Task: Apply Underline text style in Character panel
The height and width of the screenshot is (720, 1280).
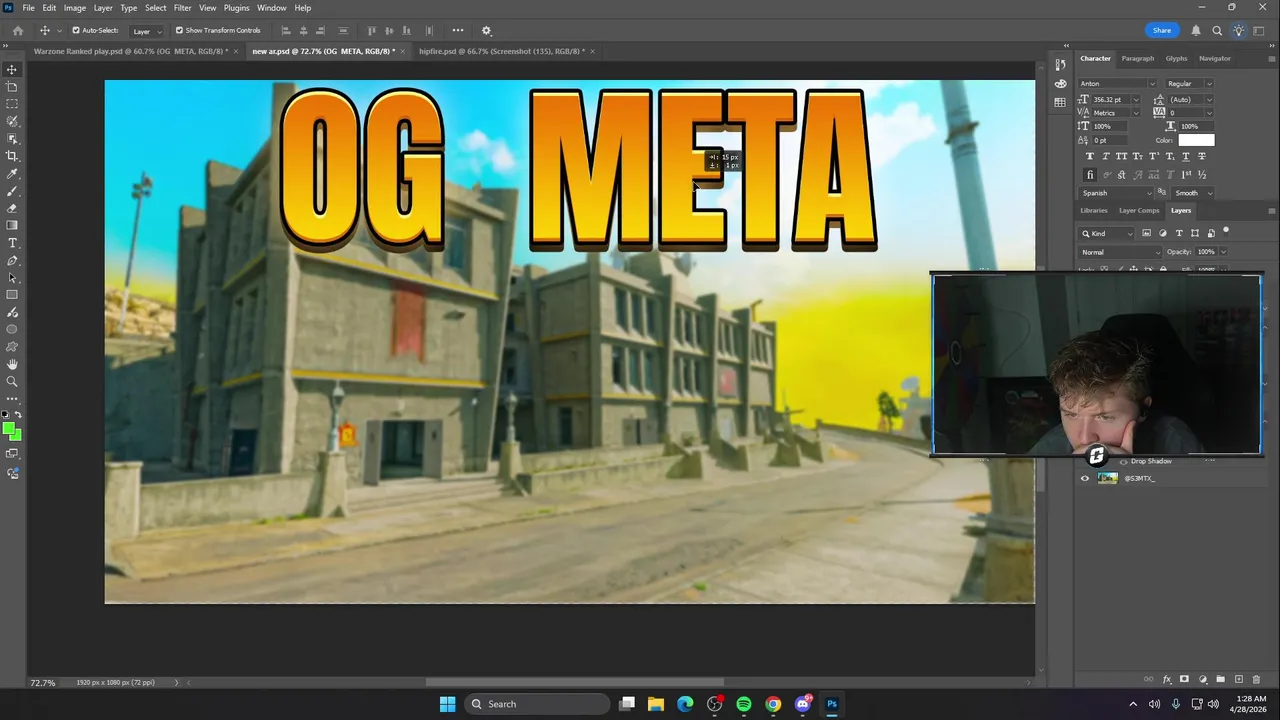Action: [x=1185, y=156]
